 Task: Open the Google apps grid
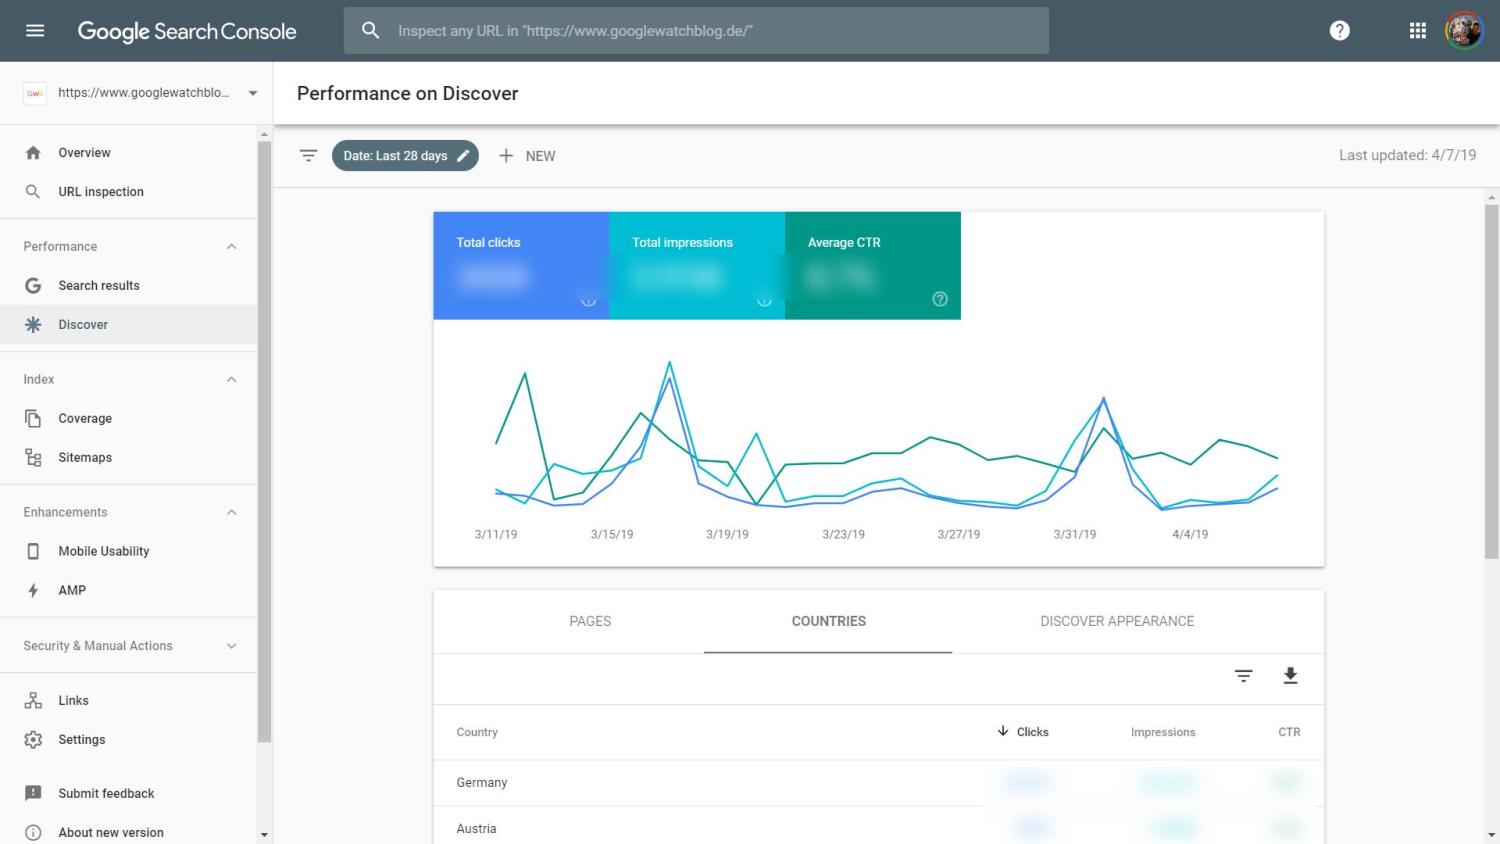point(1417,31)
